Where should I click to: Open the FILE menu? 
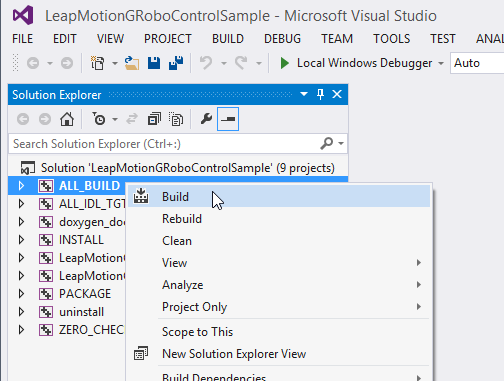(23, 39)
